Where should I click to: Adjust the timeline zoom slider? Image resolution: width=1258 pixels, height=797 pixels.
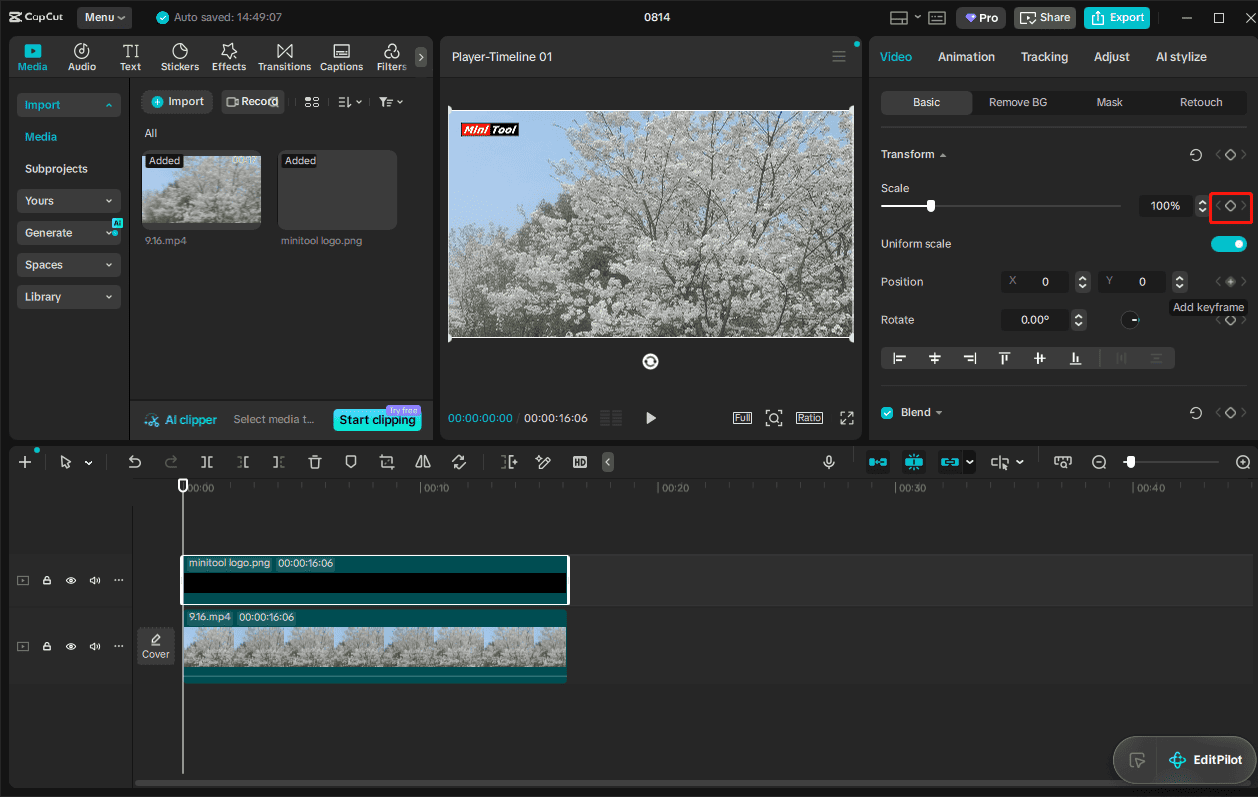point(1130,462)
